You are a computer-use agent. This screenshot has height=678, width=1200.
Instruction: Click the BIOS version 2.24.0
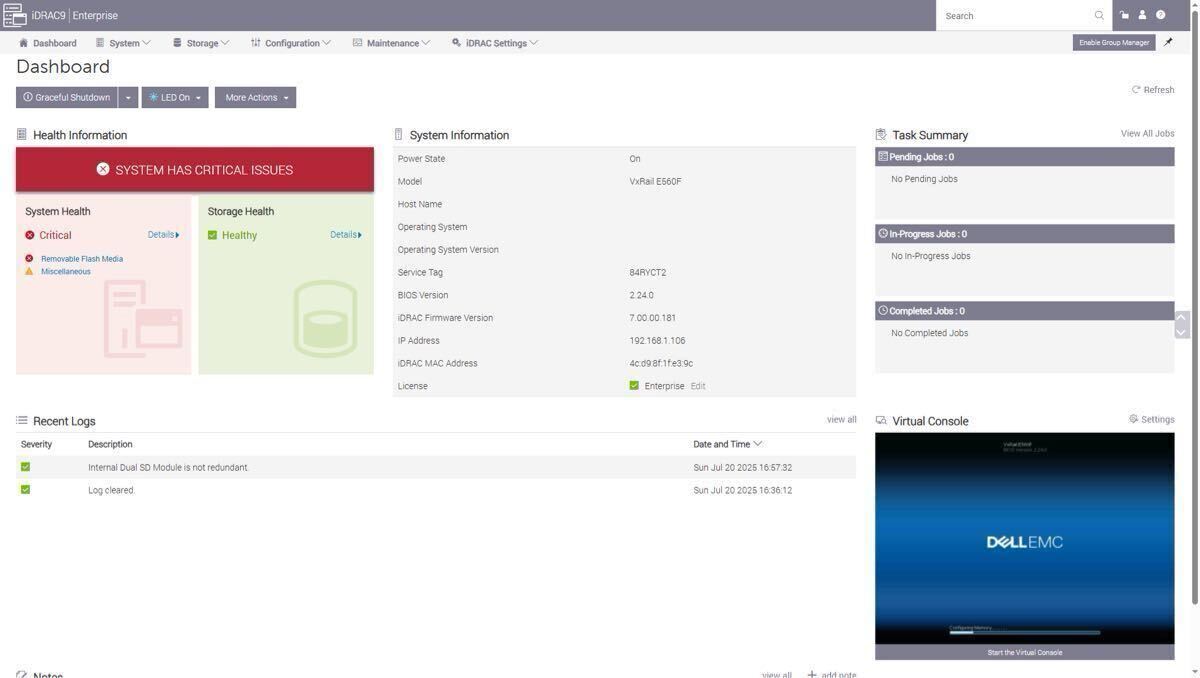coord(641,295)
